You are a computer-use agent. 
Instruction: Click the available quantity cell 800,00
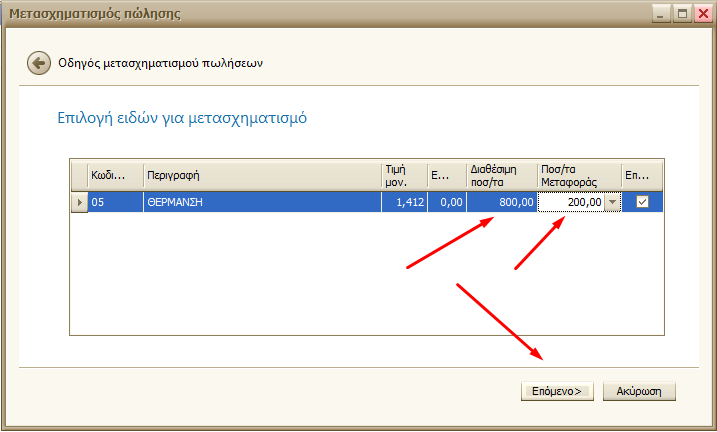click(x=500, y=202)
